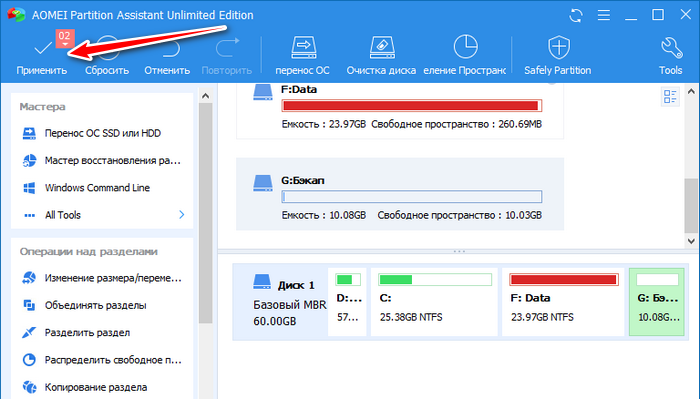The height and width of the screenshot is (399, 700).
Task: Select G: Бэкап 10.08GB green block
Action: point(657,302)
